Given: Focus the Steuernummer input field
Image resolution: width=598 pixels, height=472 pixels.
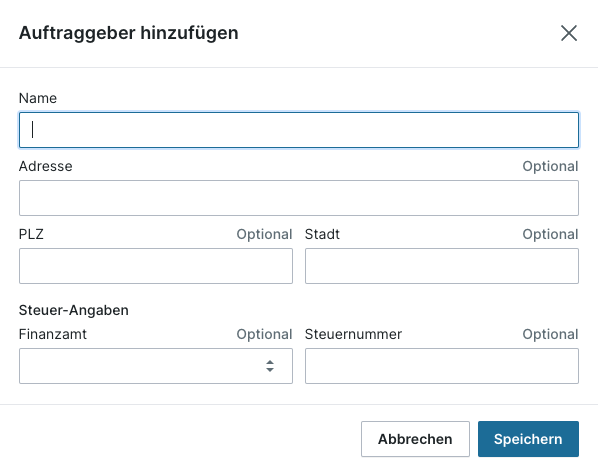Looking at the screenshot, I should click(x=442, y=366).
